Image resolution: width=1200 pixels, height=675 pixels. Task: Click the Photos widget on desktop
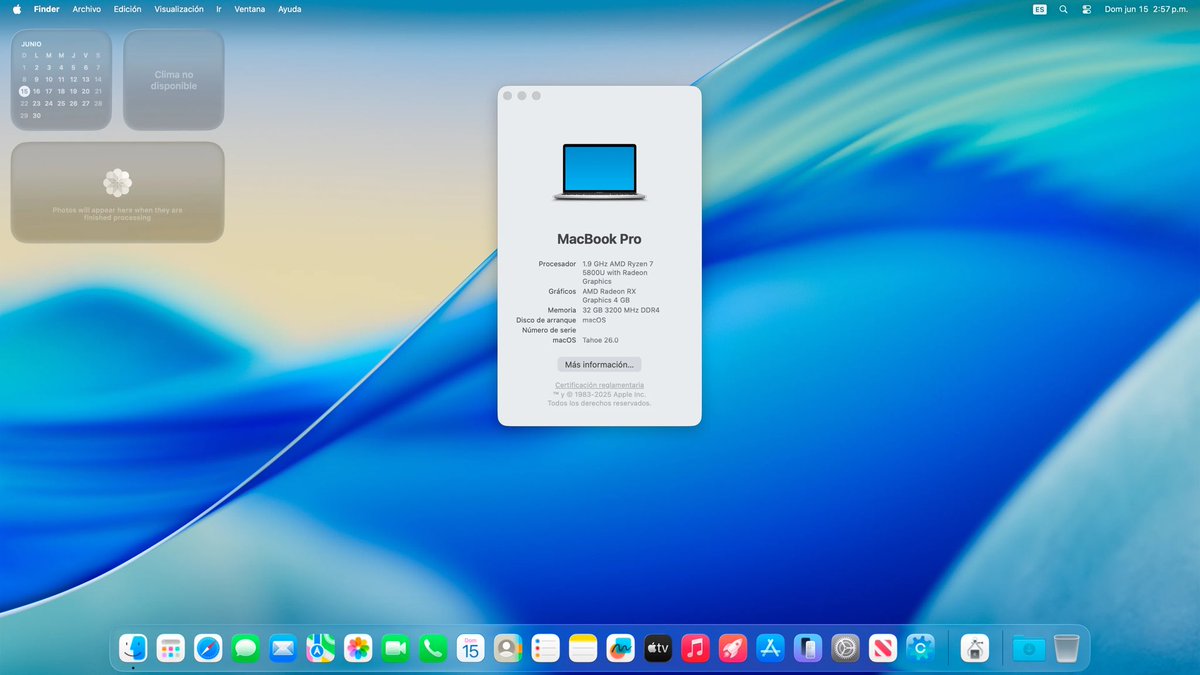[x=117, y=192]
